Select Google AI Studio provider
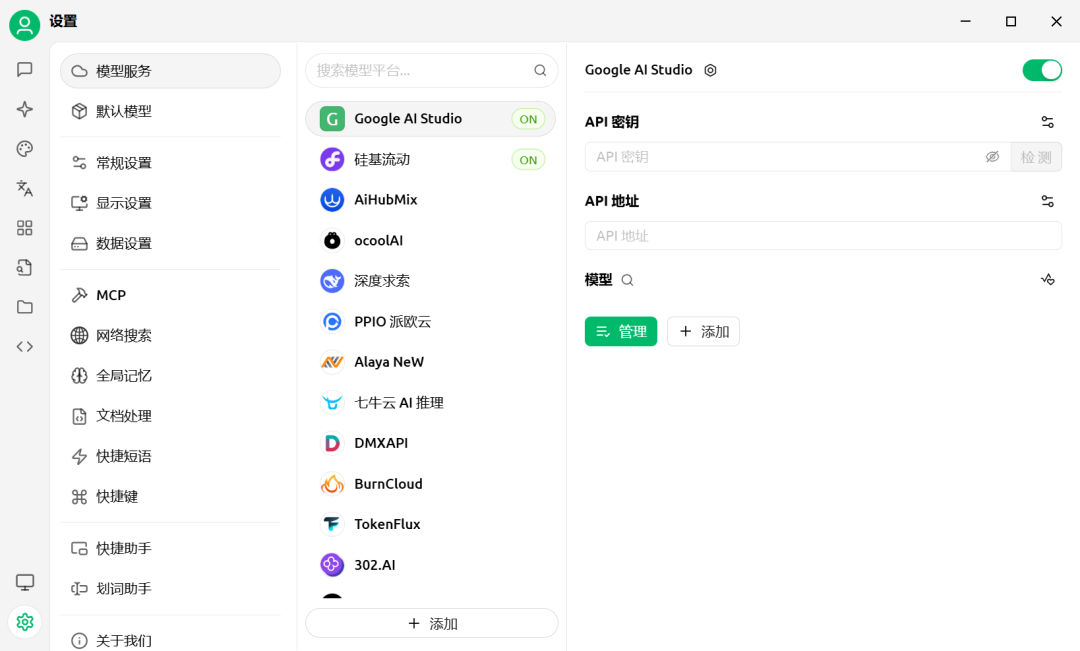1080x651 pixels. pyautogui.click(x=430, y=118)
